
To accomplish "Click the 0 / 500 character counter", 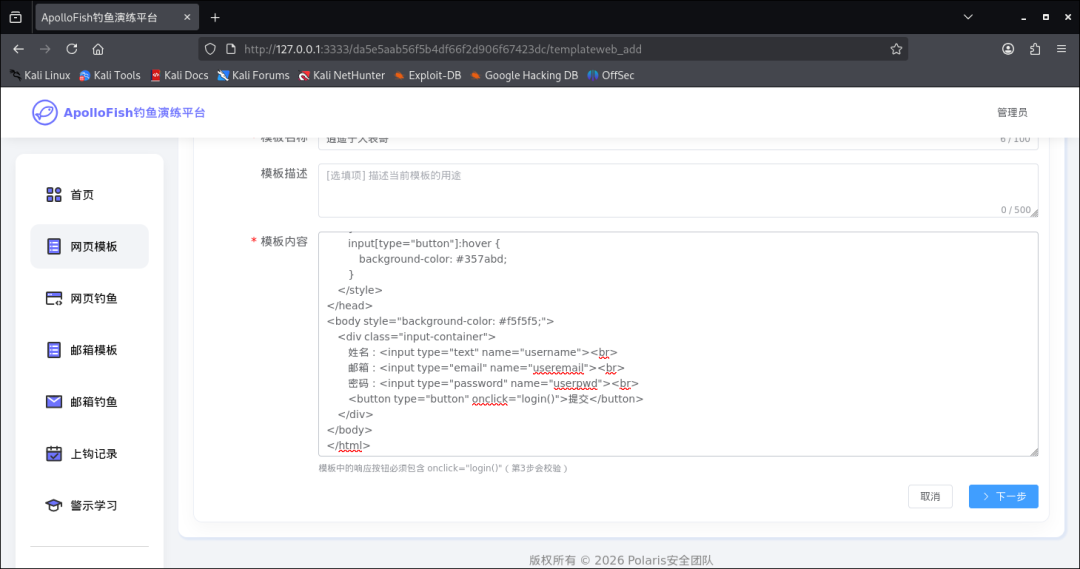I will click(1015, 209).
